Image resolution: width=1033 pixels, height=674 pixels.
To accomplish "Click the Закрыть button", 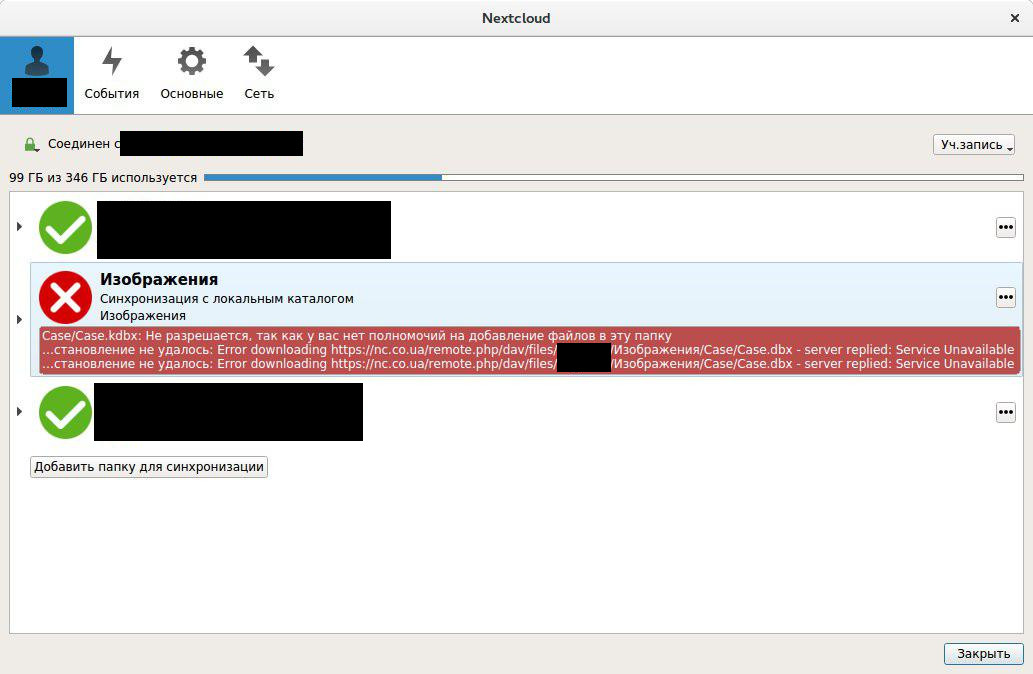I will tap(984, 654).
